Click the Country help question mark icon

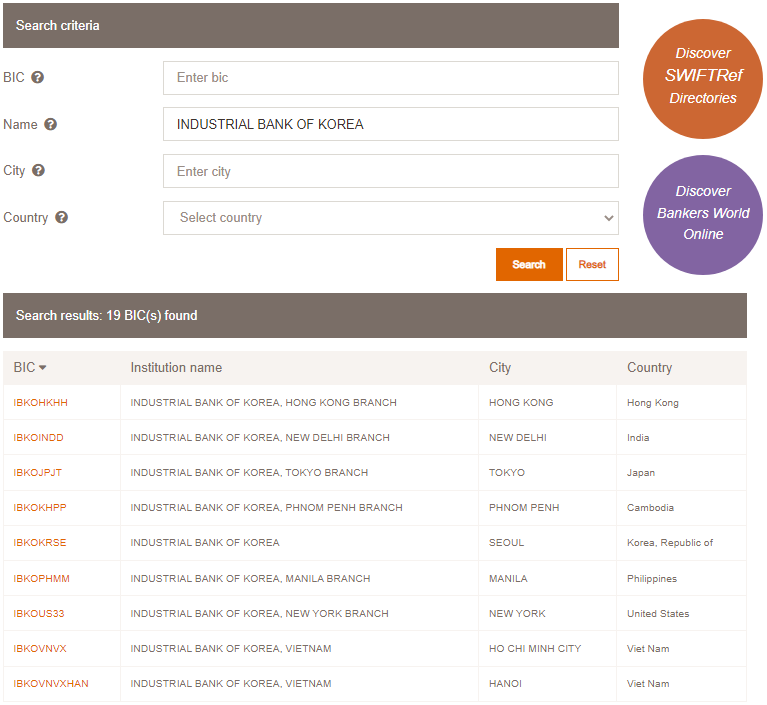(61, 217)
